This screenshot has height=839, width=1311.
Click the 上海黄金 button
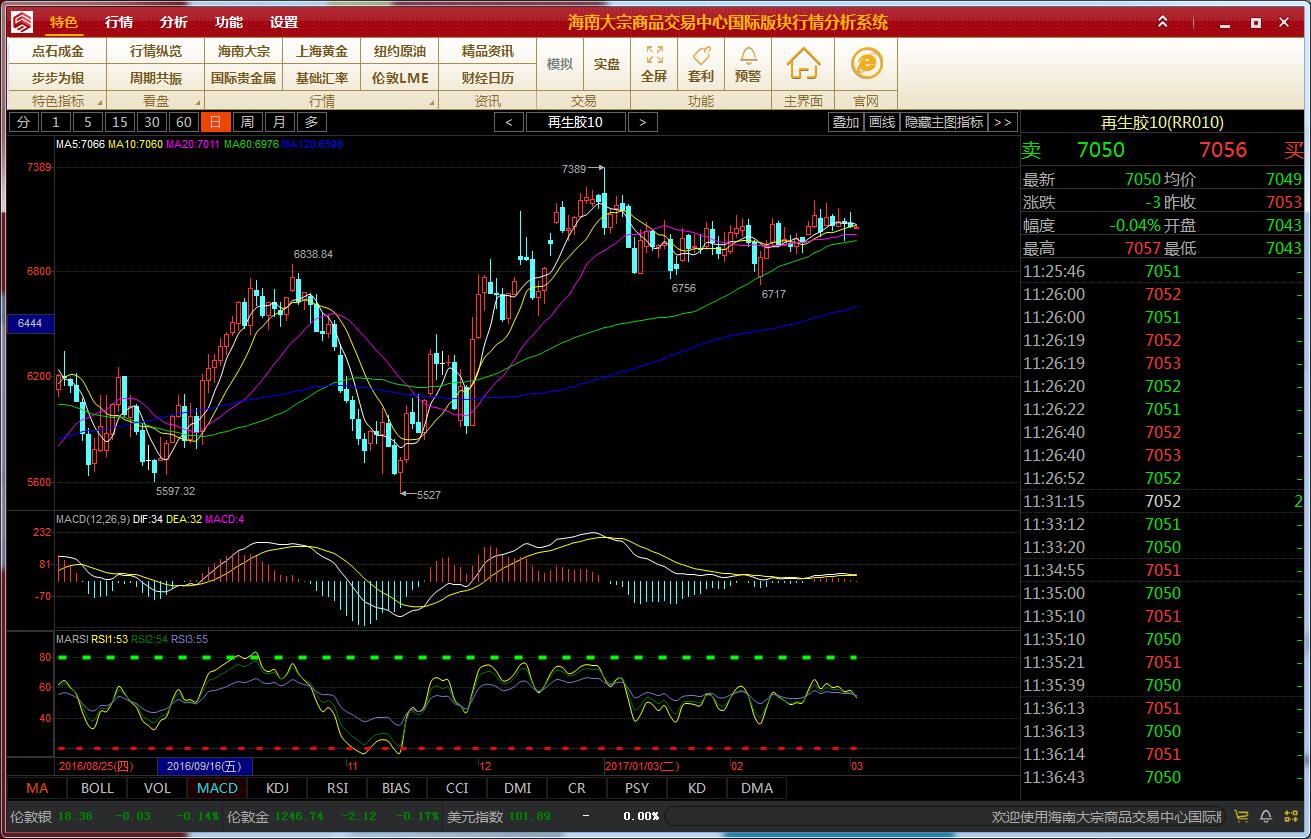point(322,51)
